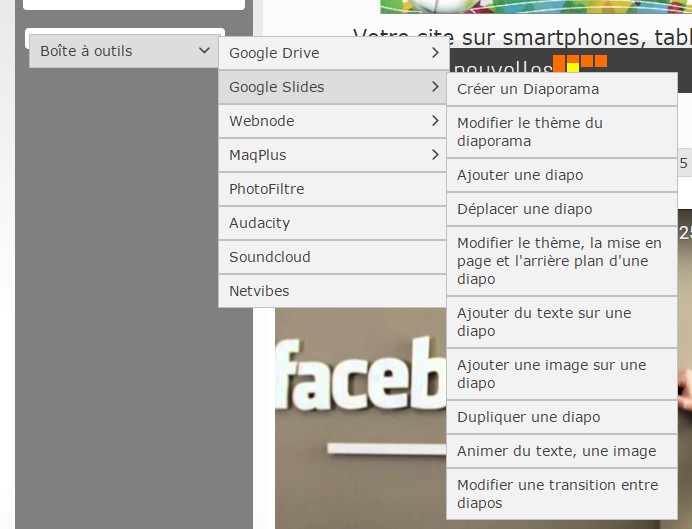The image size is (692, 529).
Task: Select Audacity in the tools menu
Action: click(332, 223)
